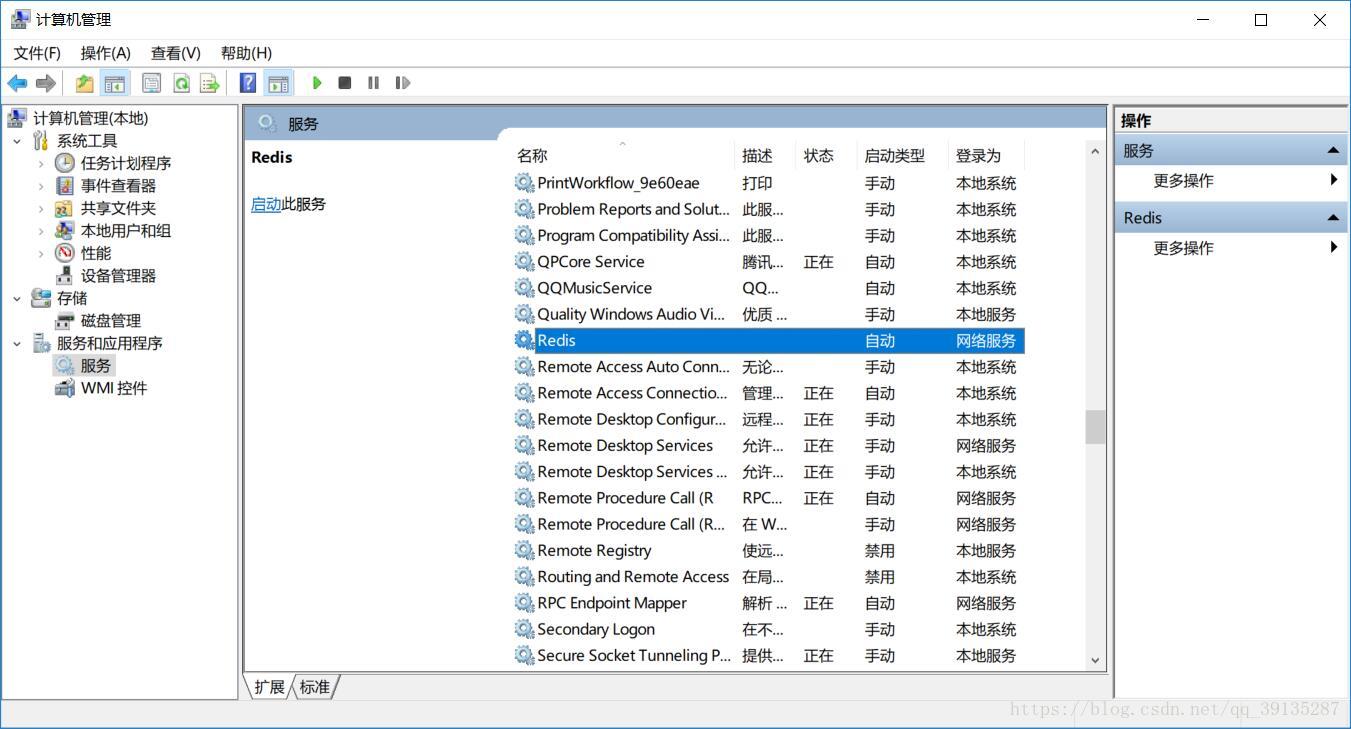Expand the 共享文件夹 tree node
The height and width of the screenshot is (729, 1351).
[x=41, y=208]
